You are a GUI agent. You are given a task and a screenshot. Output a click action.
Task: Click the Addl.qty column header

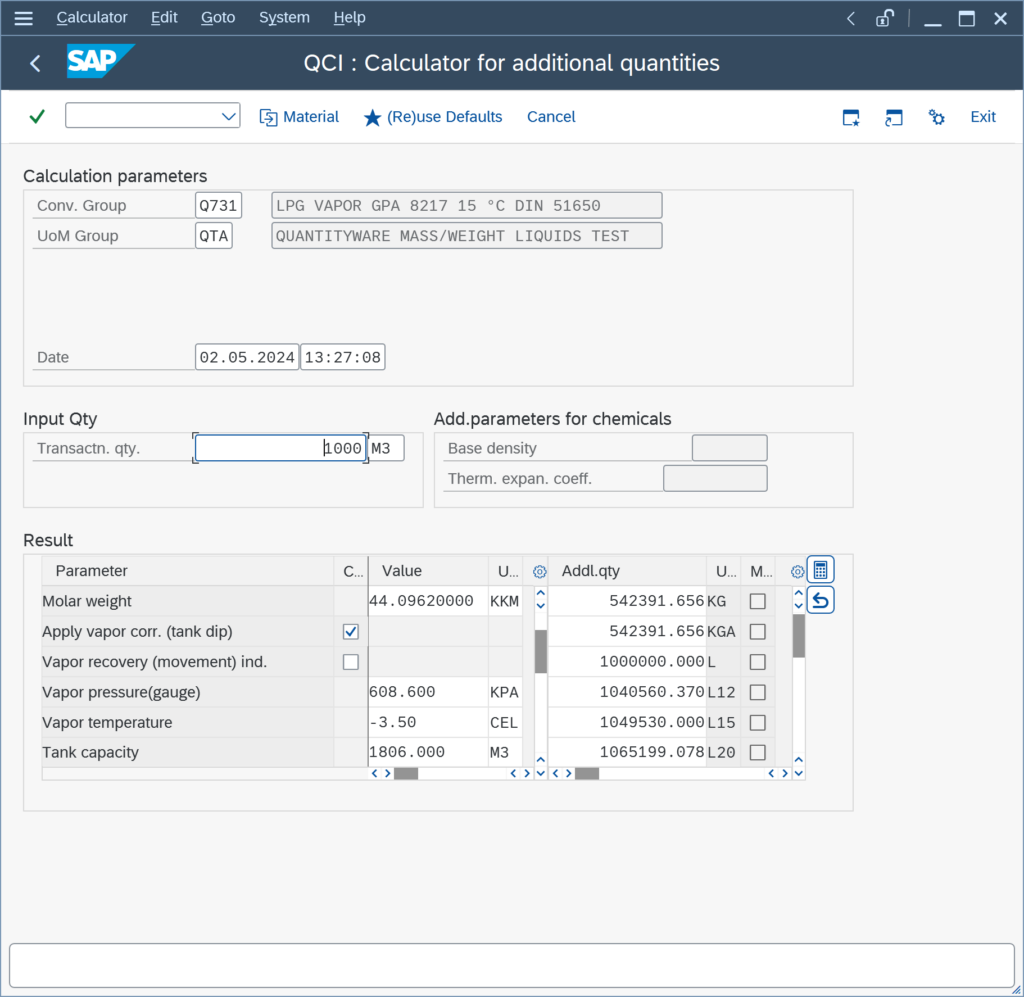click(x=628, y=571)
